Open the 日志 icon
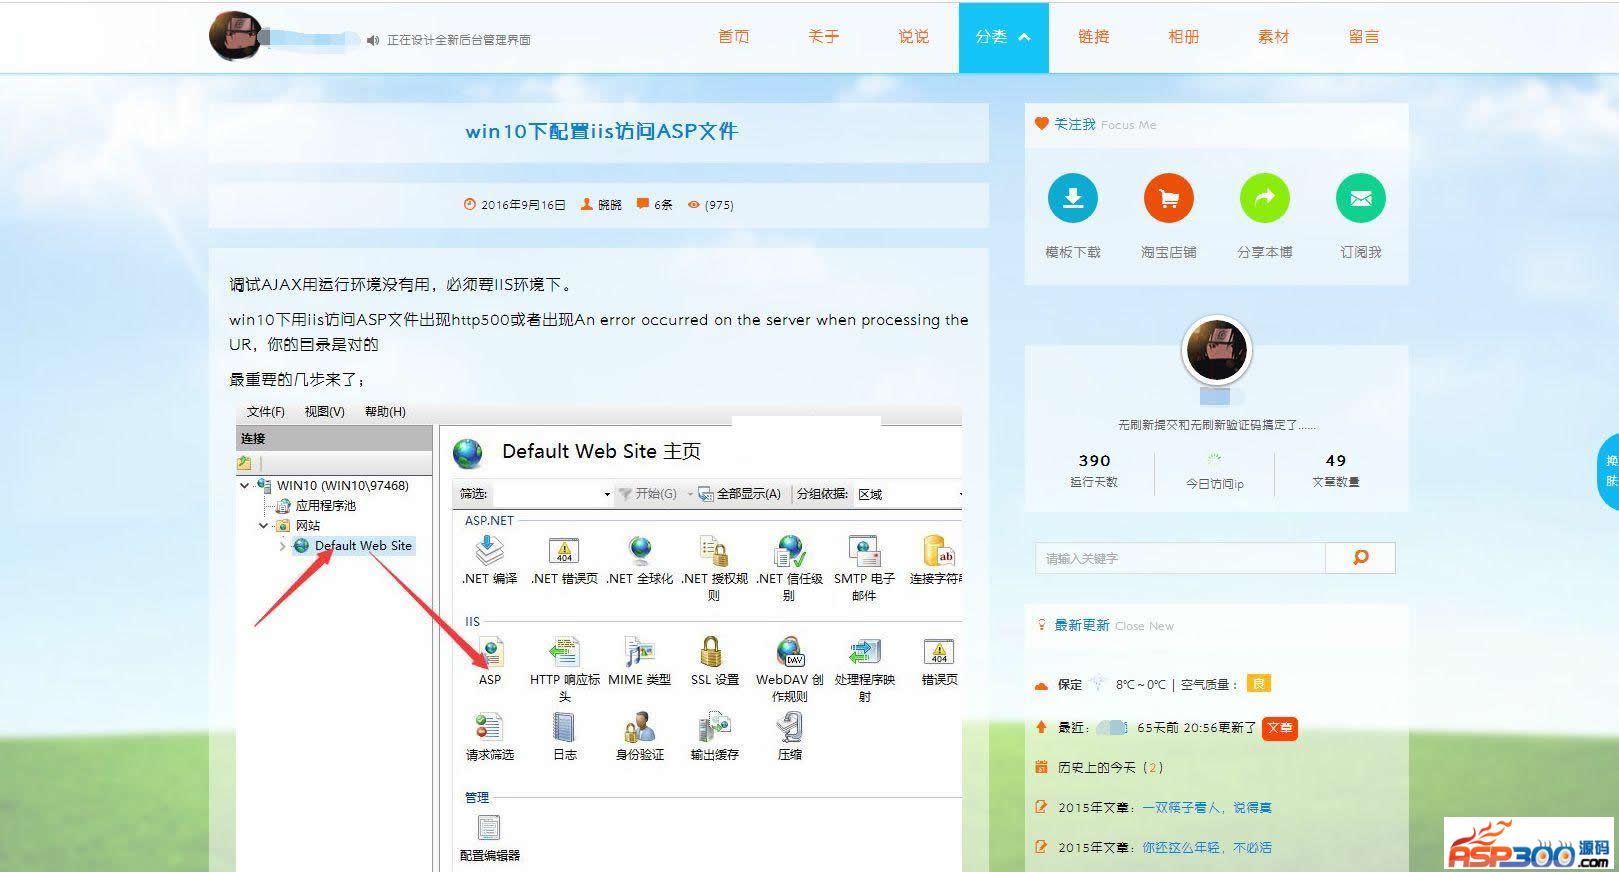1619x872 pixels. [x=564, y=727]
